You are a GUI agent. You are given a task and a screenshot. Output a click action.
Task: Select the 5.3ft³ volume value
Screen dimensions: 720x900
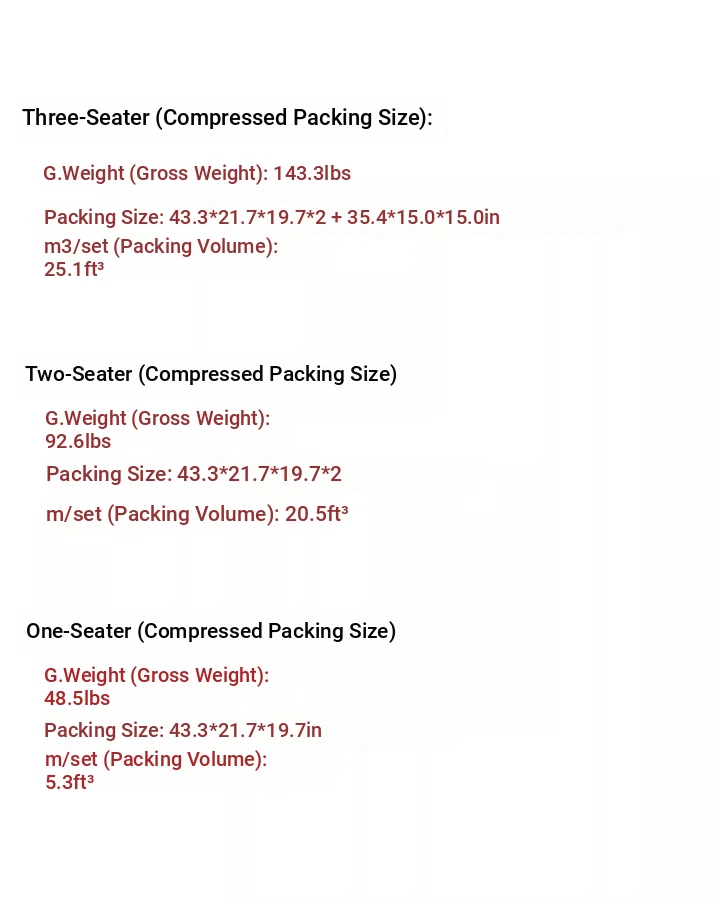(x=69, y=783)
